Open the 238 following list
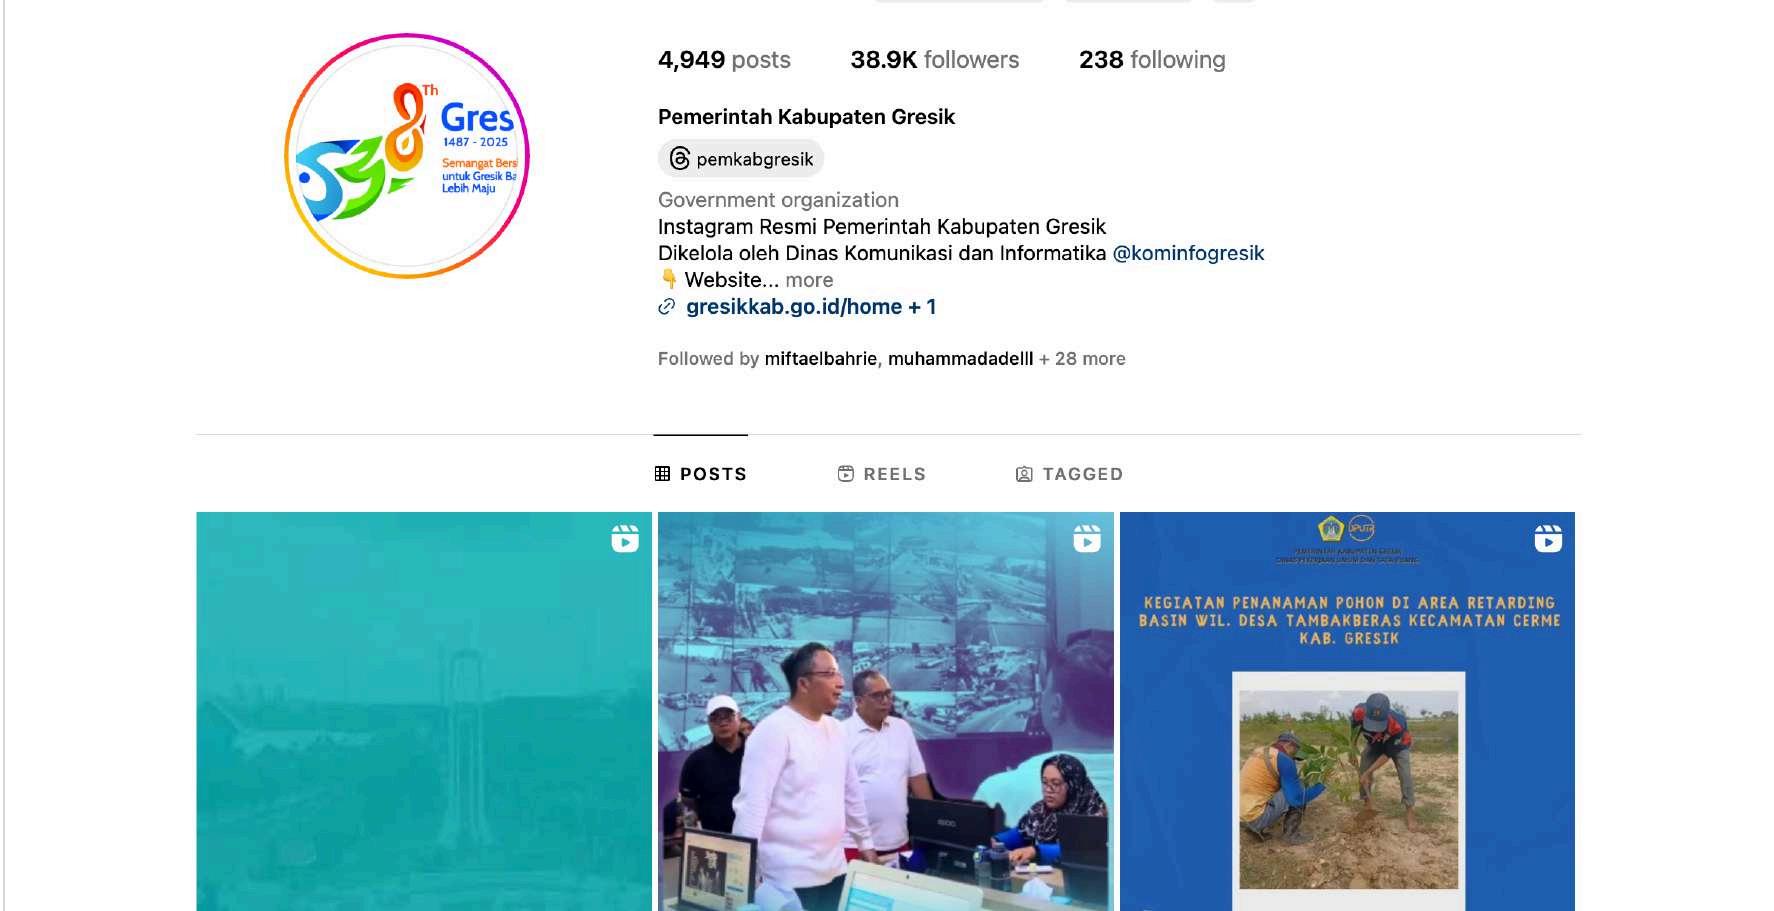This screenshot has height=911, width=1774. click(x=1152, y=60)
